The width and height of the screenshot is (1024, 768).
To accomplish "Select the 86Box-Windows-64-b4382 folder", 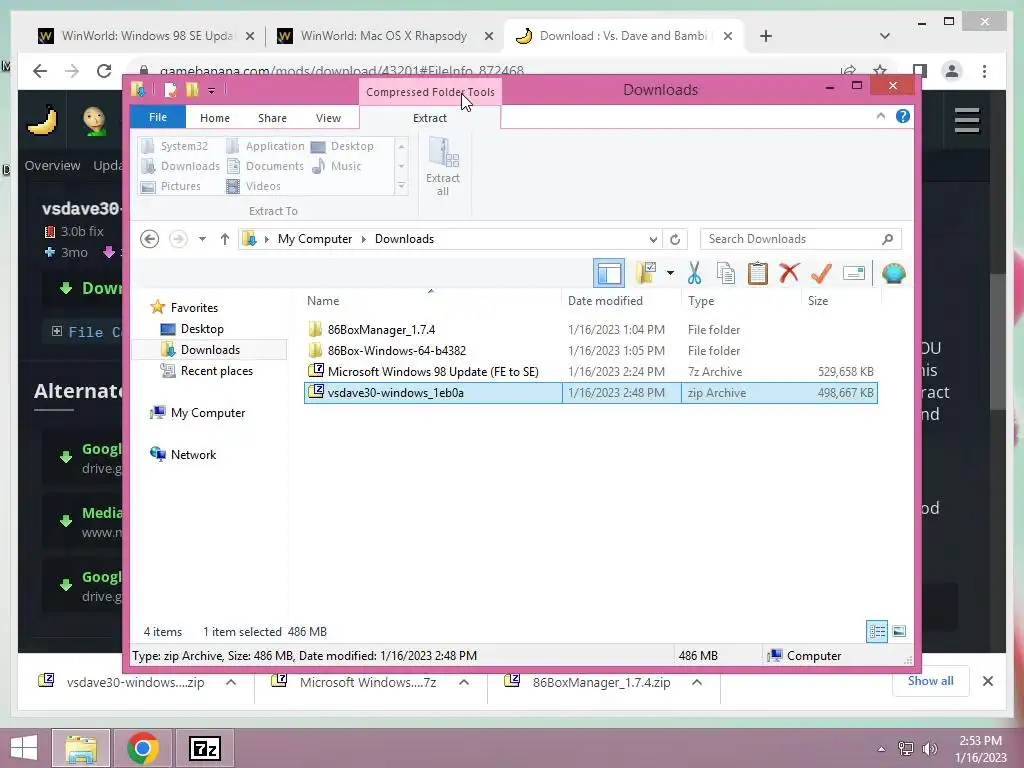I will point(396,351).
